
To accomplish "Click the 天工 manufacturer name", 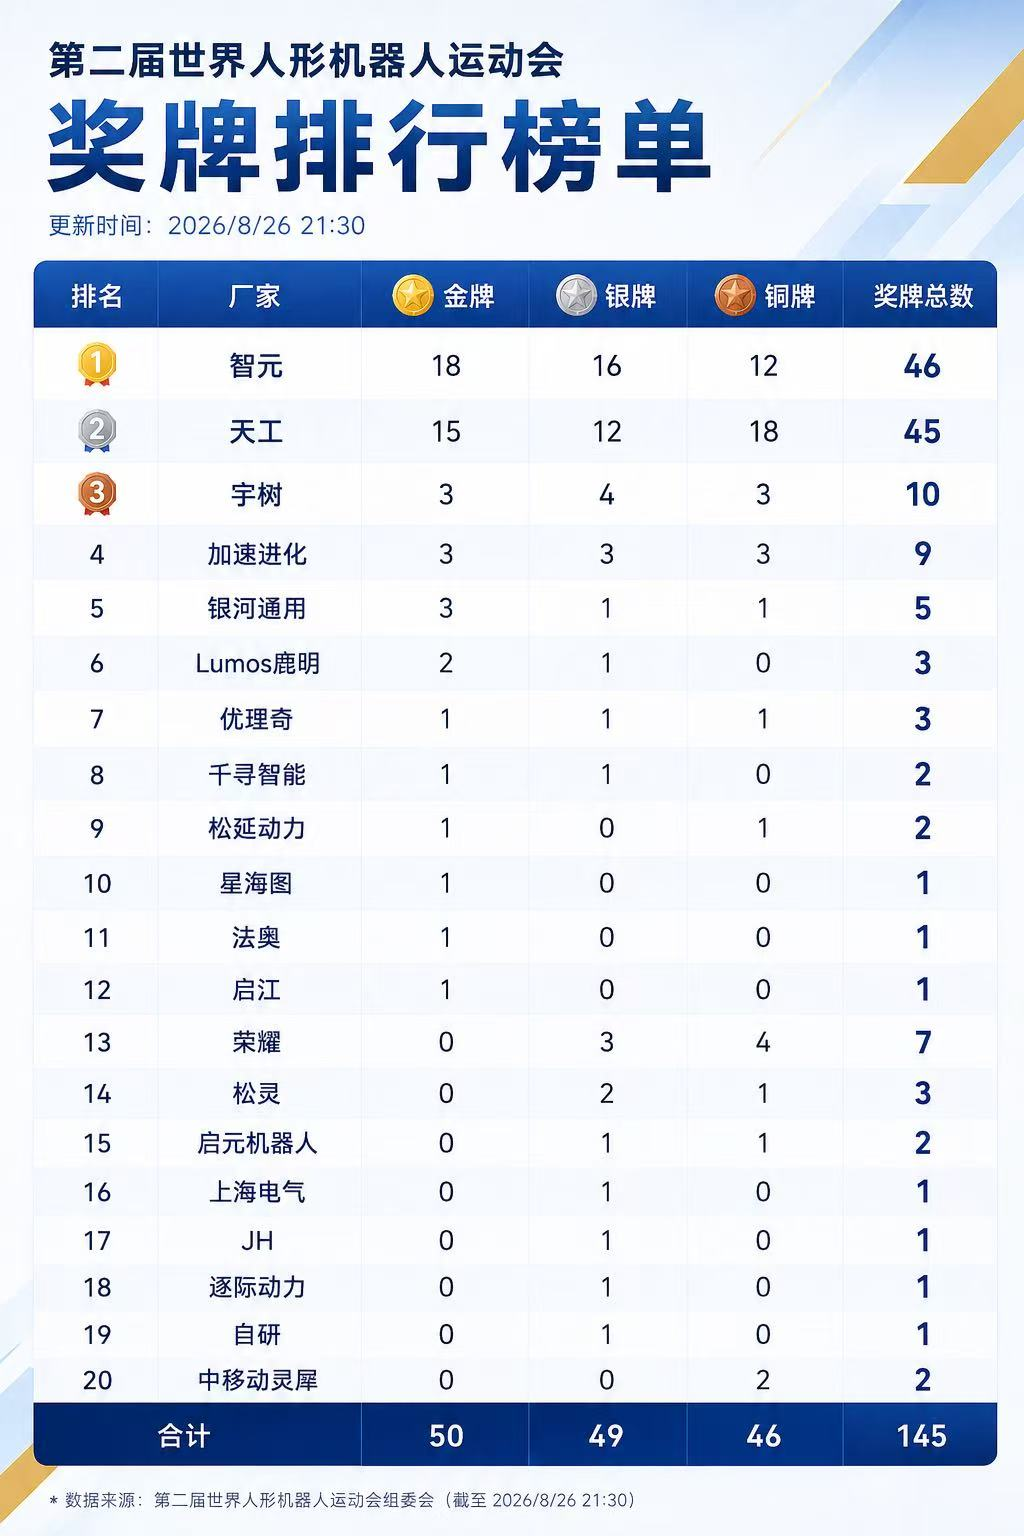I will pos(256,432).
